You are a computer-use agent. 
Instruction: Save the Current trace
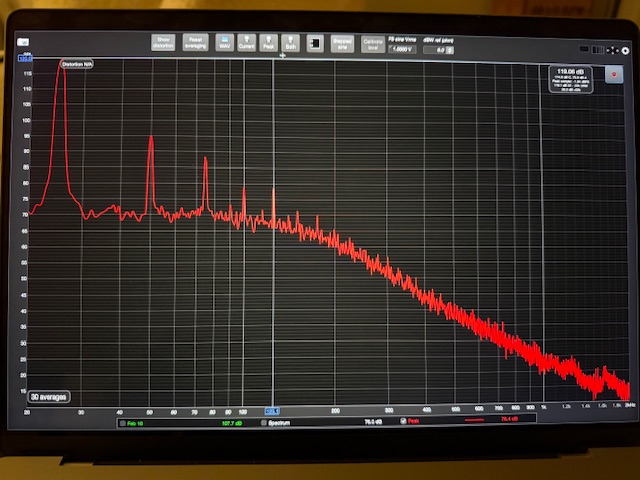coord(246,43)
